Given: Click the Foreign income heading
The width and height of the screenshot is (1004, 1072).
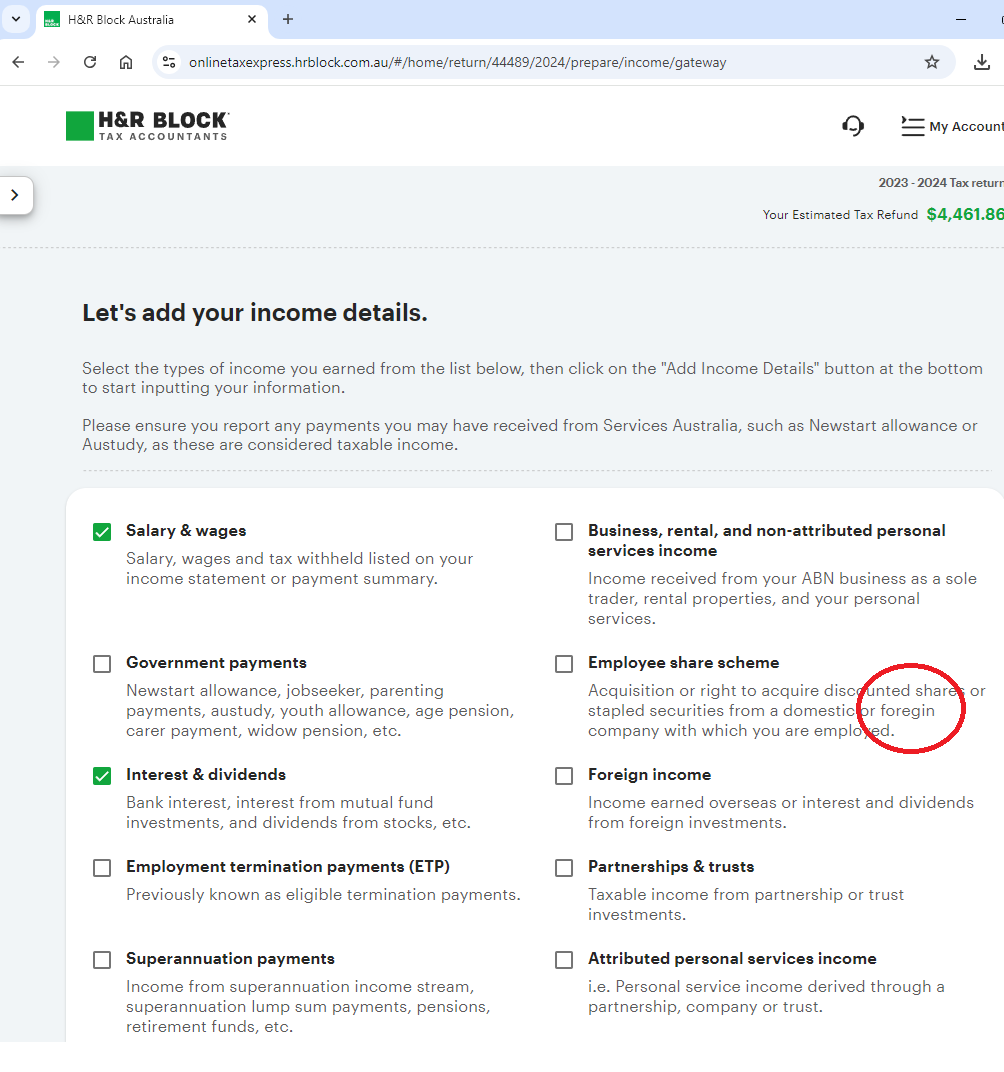Looking at the screenshot, I should 649,775.
